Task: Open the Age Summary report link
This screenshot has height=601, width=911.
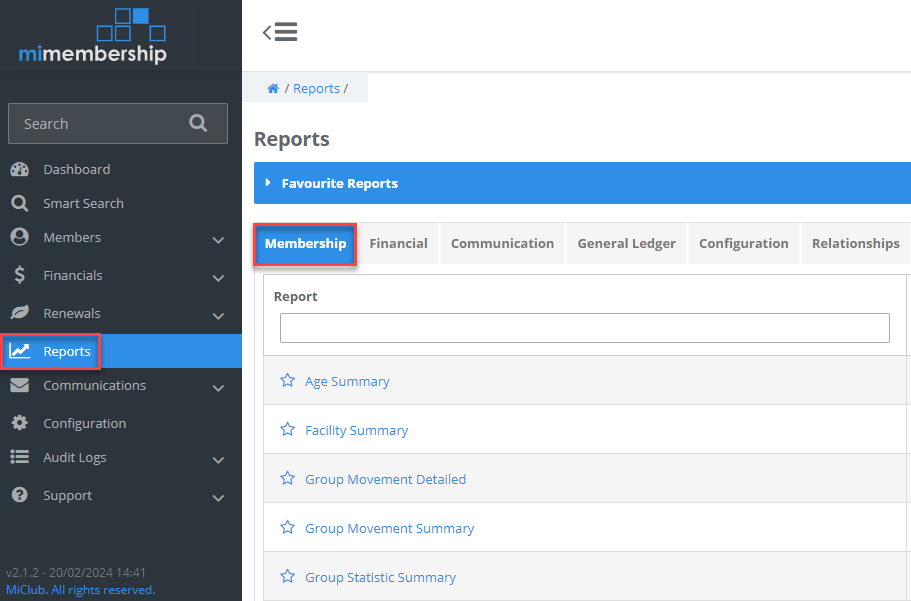Action: (347, 382)
